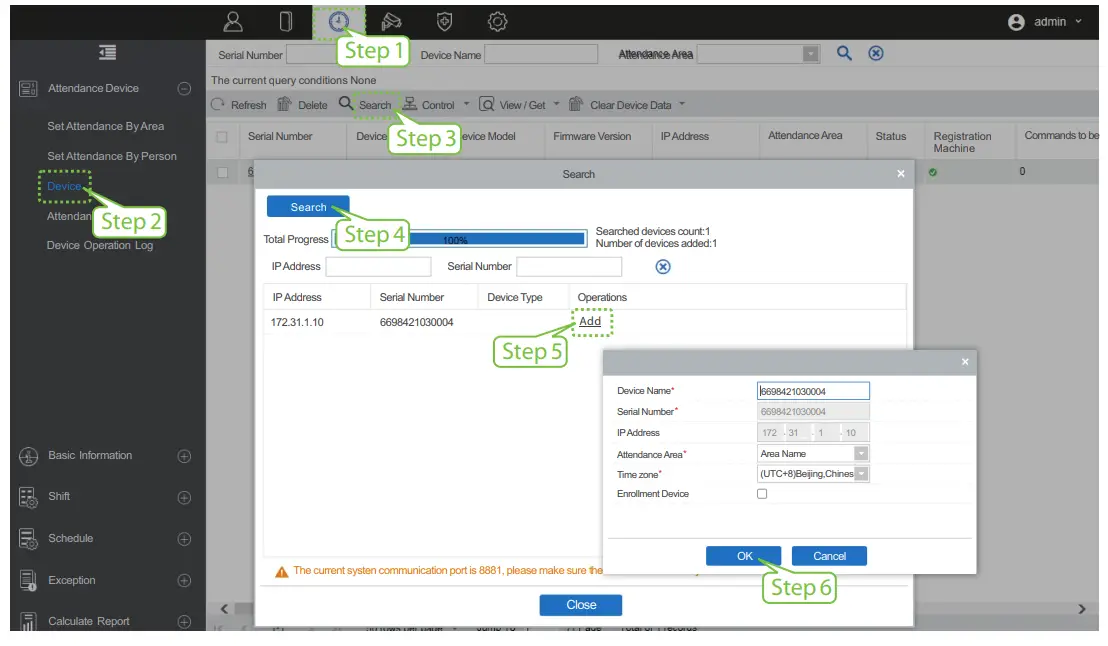The height and width of the screenshot is (646, 1108).
Task: Click the Device Name input field in dialog
Action: click(813, 391)
